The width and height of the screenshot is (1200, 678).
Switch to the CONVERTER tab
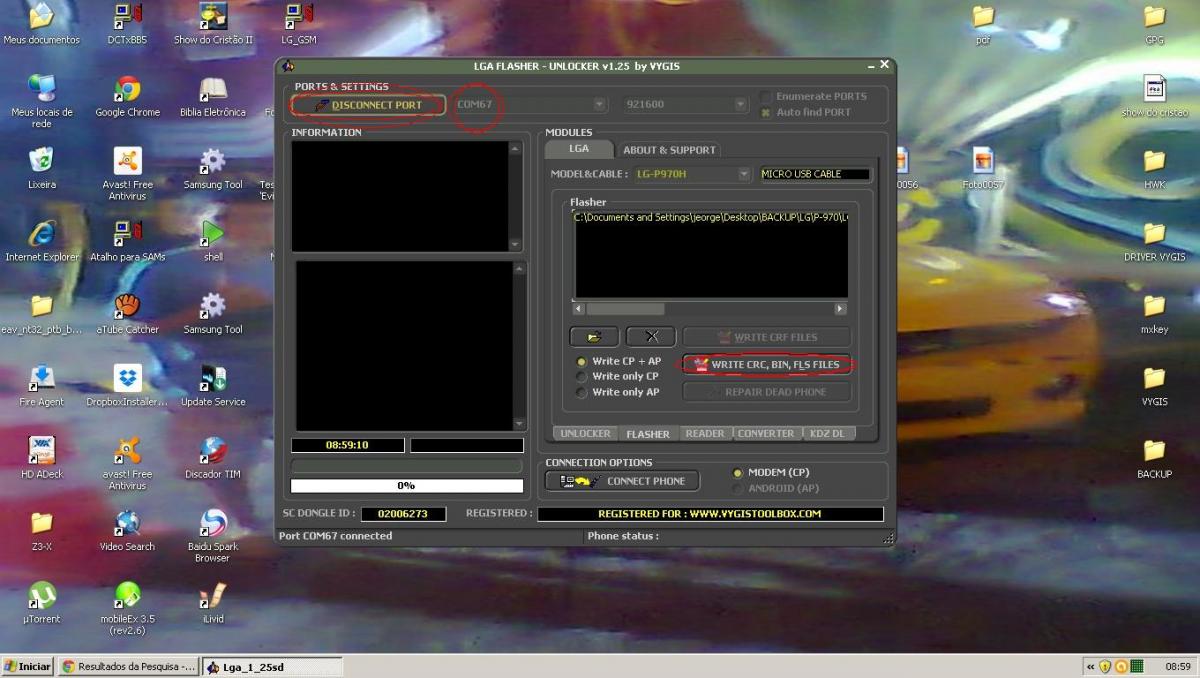point(765,434)
